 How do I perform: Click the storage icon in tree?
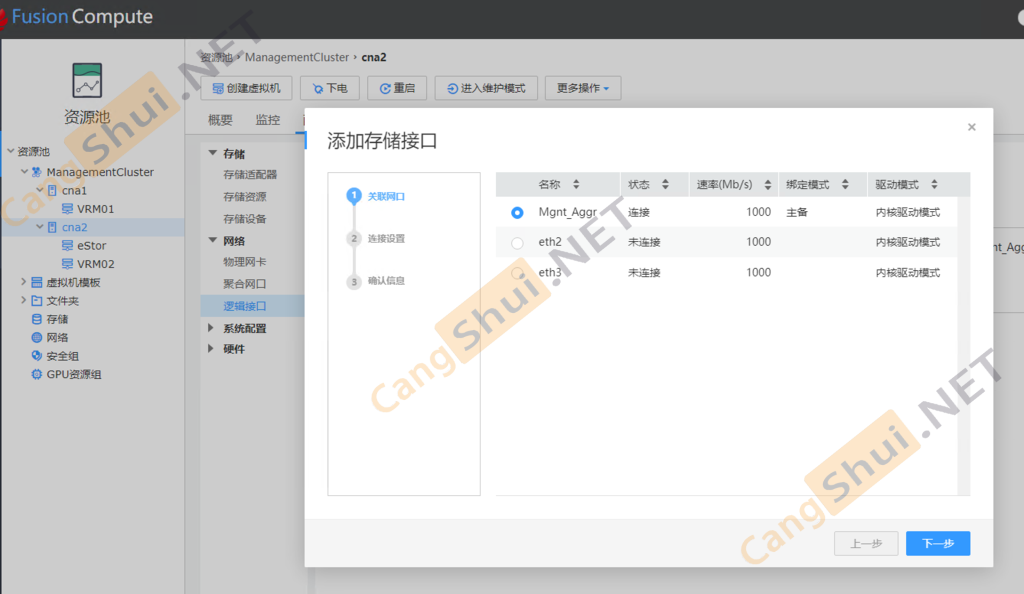(x=37, y=319)
